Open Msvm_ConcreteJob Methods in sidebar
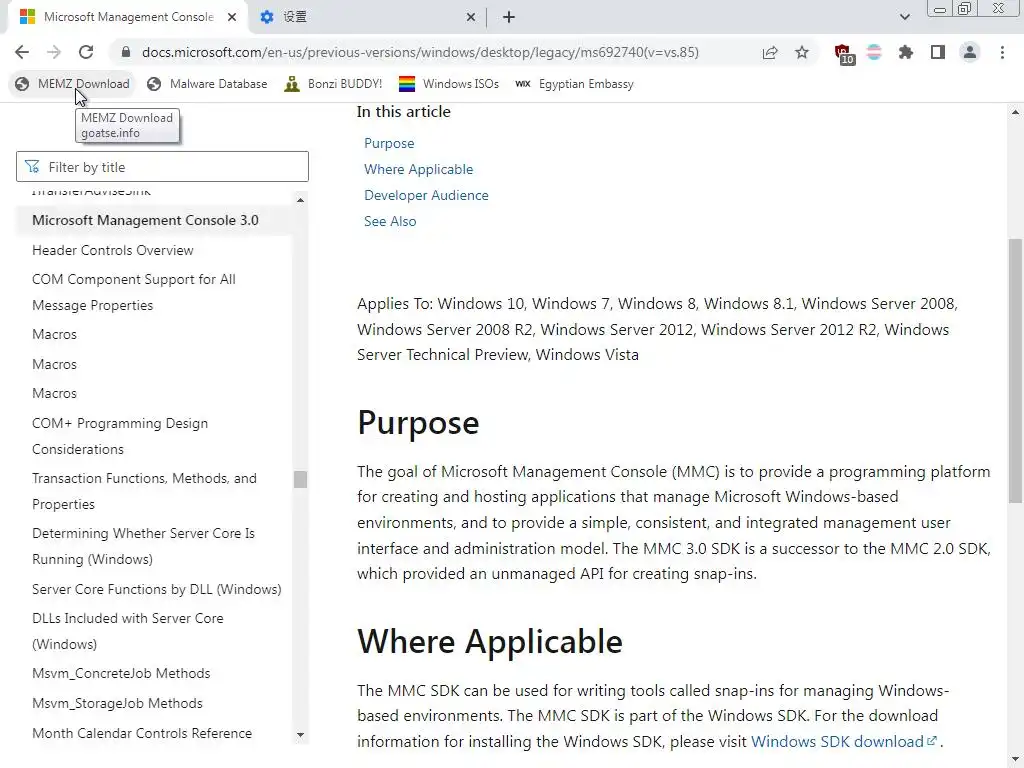Screen dimensions: 1024x768 pyautogui.click(x=121, y=673)
